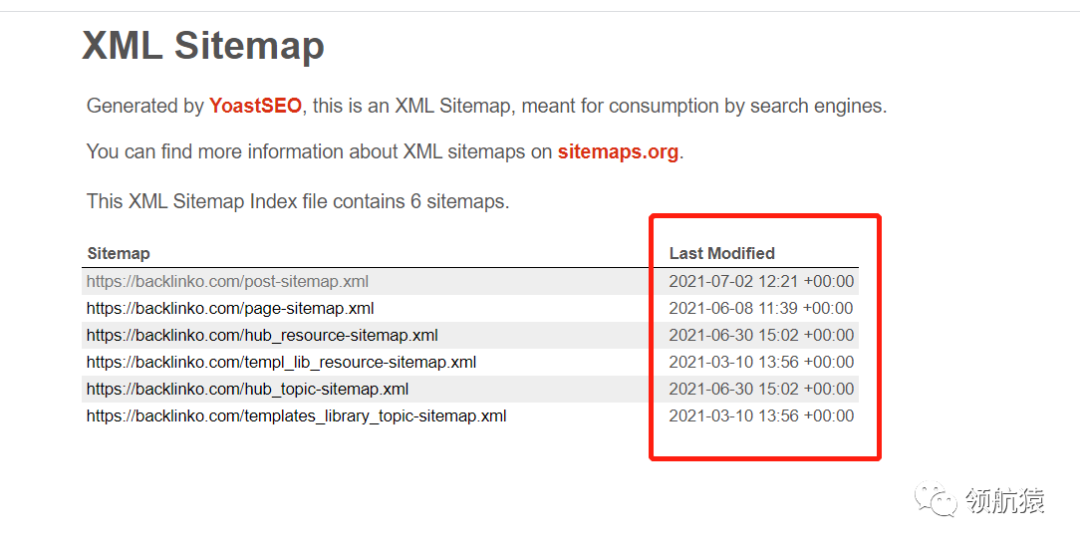Click the XML Sitemap page heading

(x=203, y=46)
